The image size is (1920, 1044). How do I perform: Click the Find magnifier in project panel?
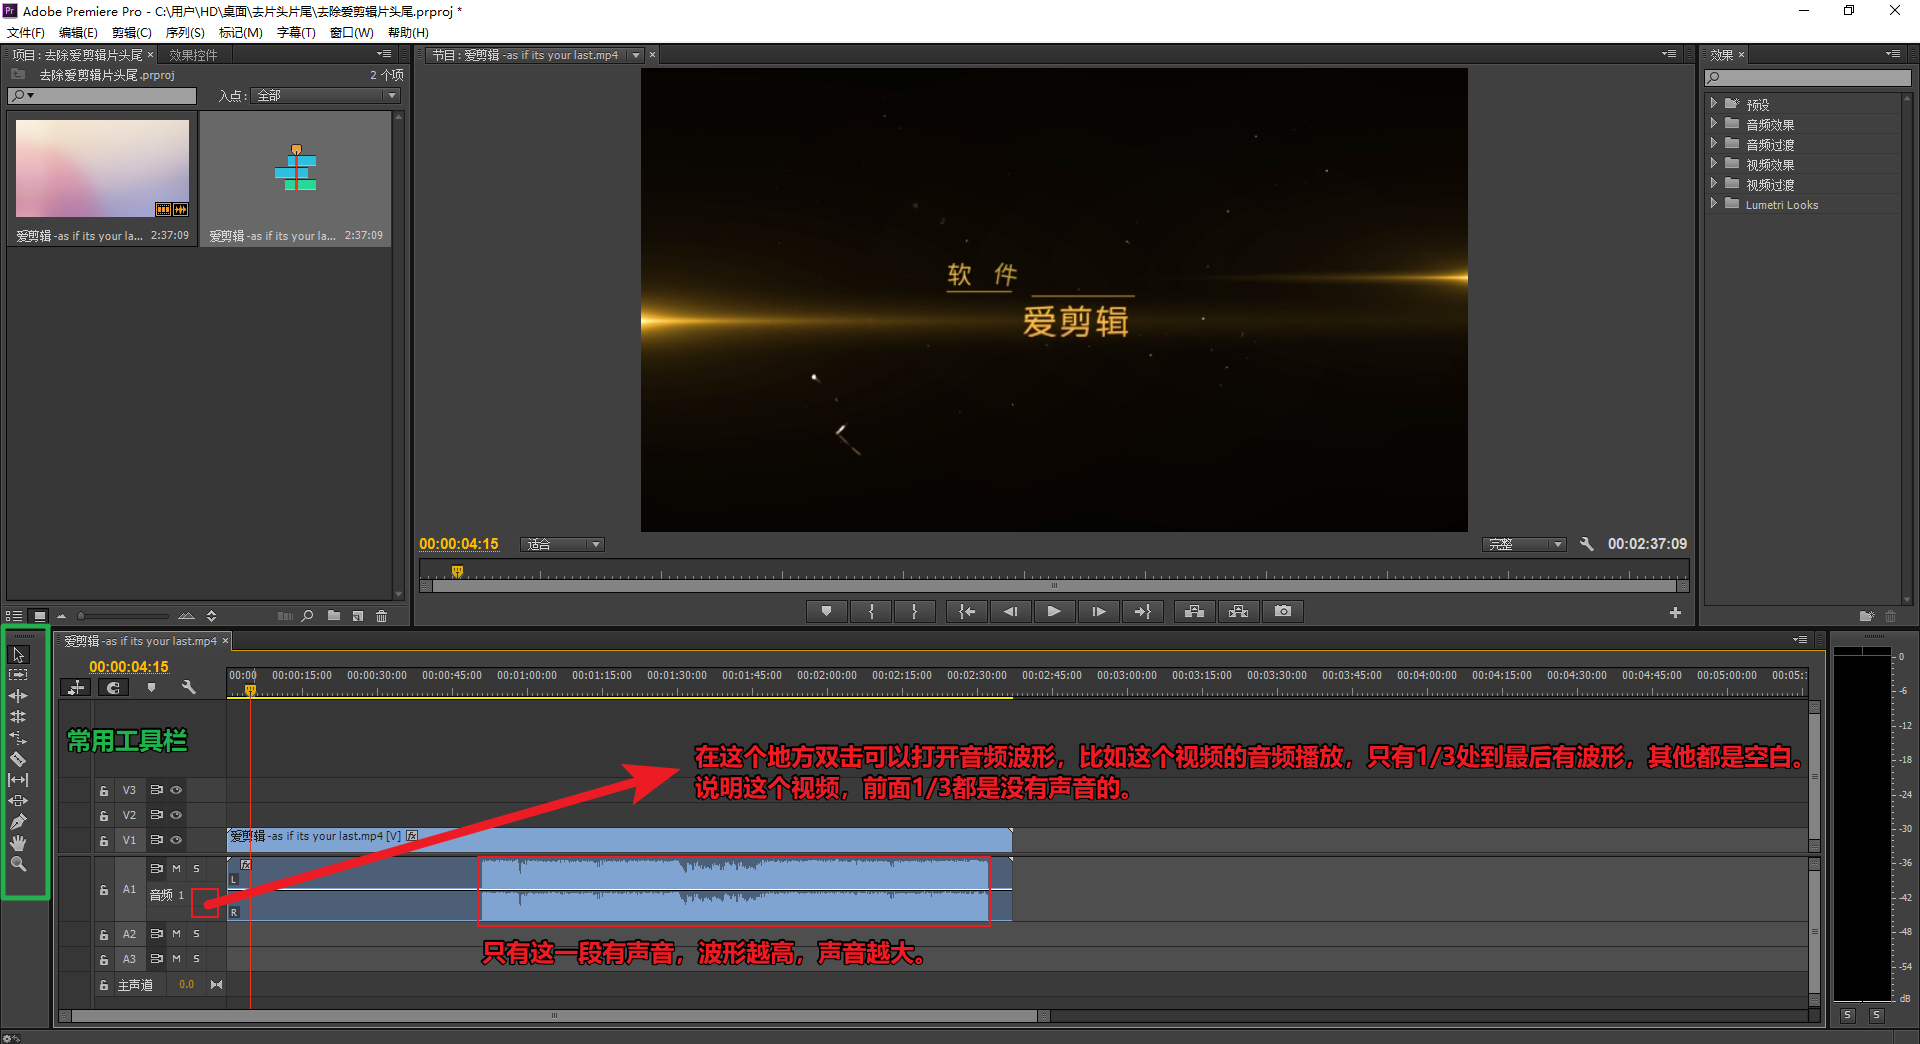coord(308,616)
